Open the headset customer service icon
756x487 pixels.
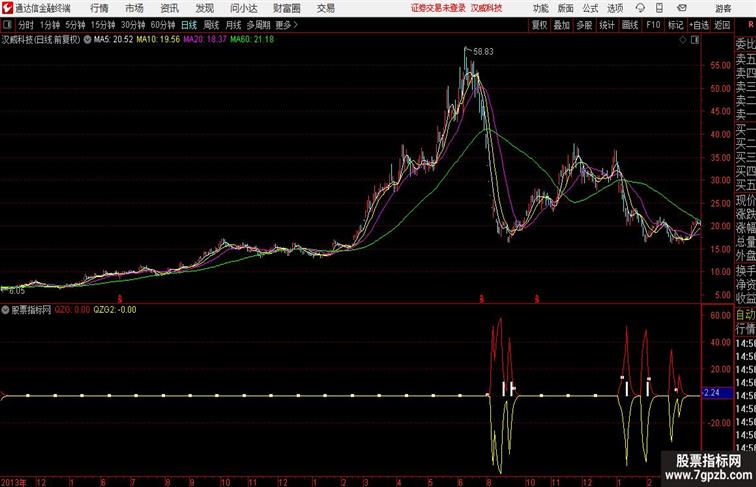point(640,8)
